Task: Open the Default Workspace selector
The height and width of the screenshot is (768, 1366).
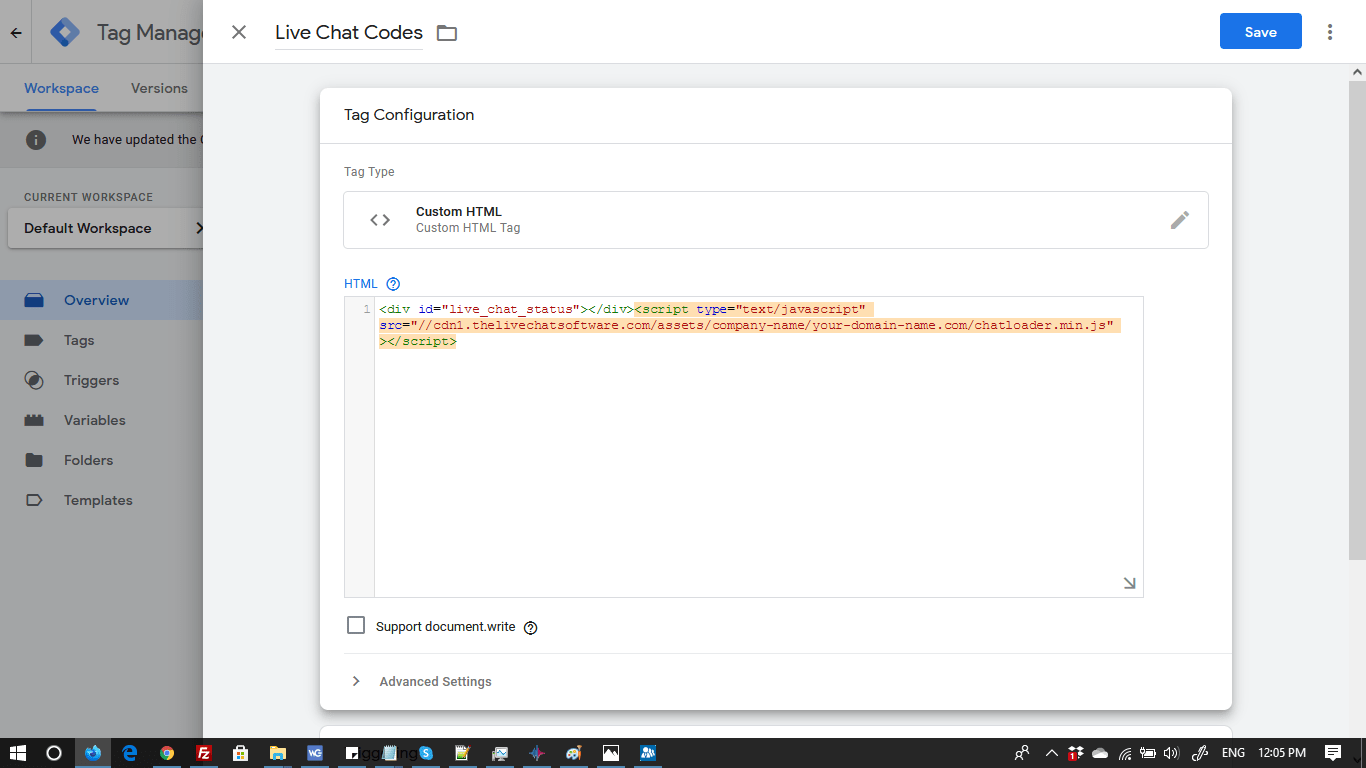Action: [x=106, y=228]
